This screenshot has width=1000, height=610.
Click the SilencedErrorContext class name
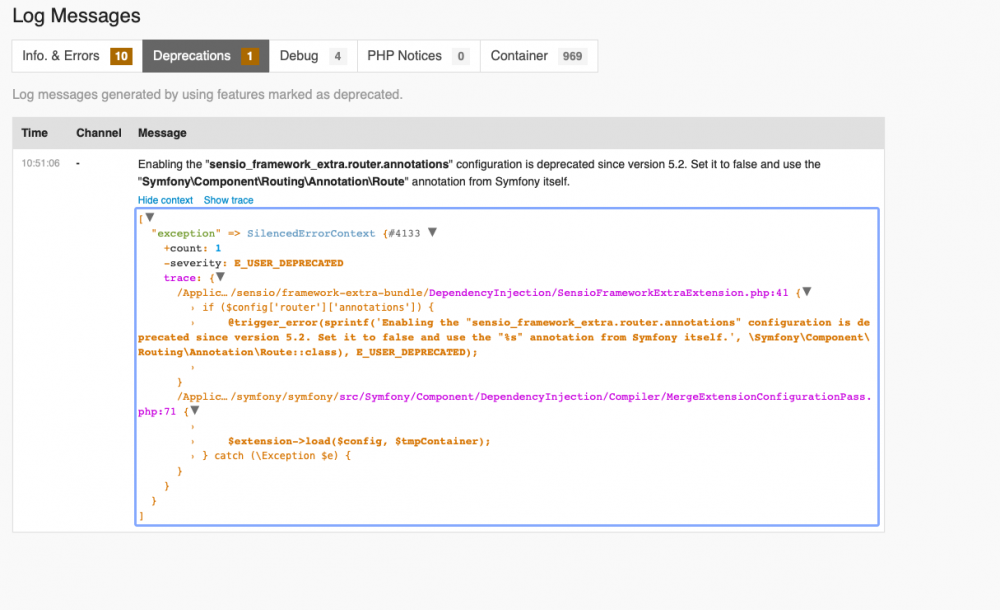click(309, 233)
